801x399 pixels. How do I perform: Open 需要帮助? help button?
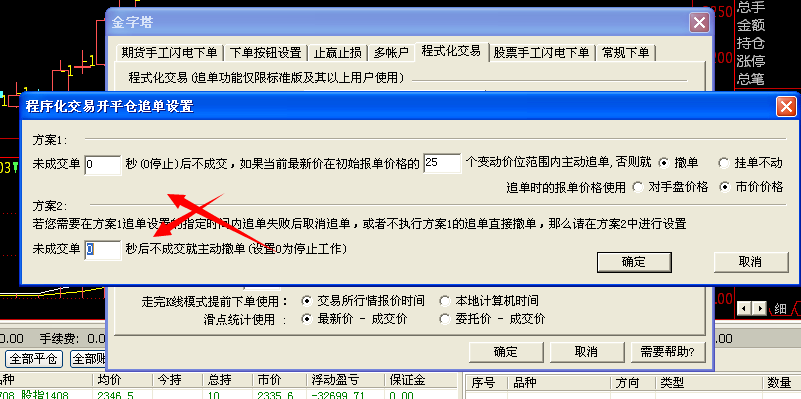pos(667,352)
